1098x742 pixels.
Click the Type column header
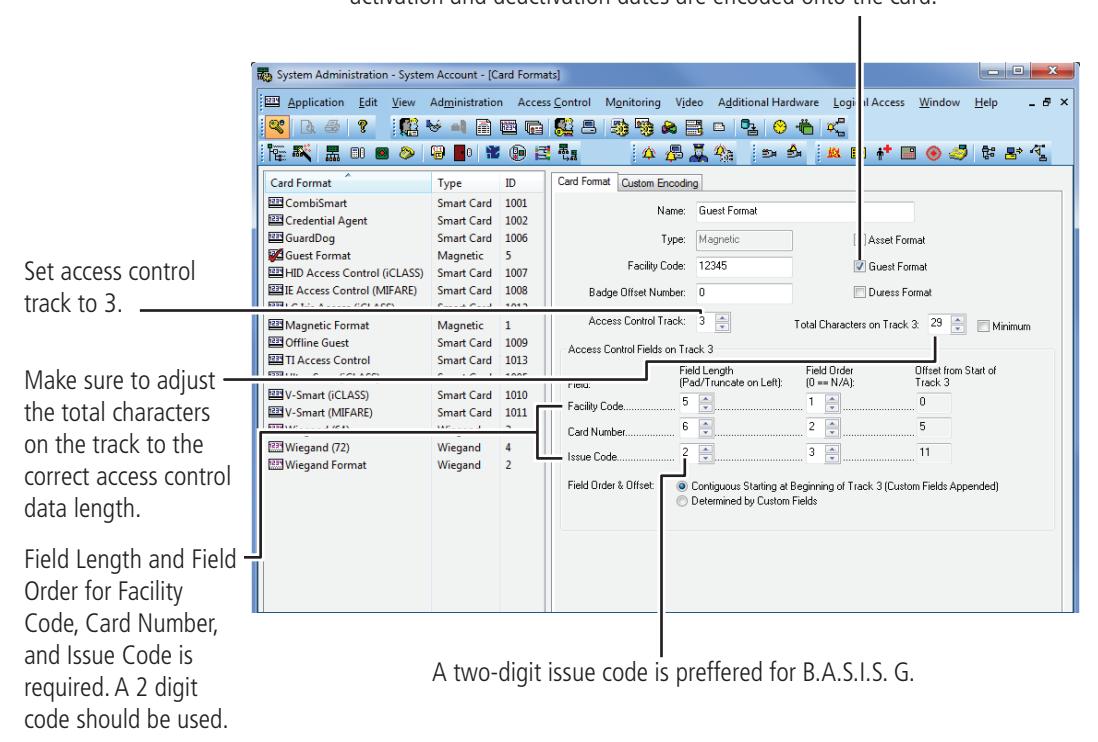[x=466, y=183]
